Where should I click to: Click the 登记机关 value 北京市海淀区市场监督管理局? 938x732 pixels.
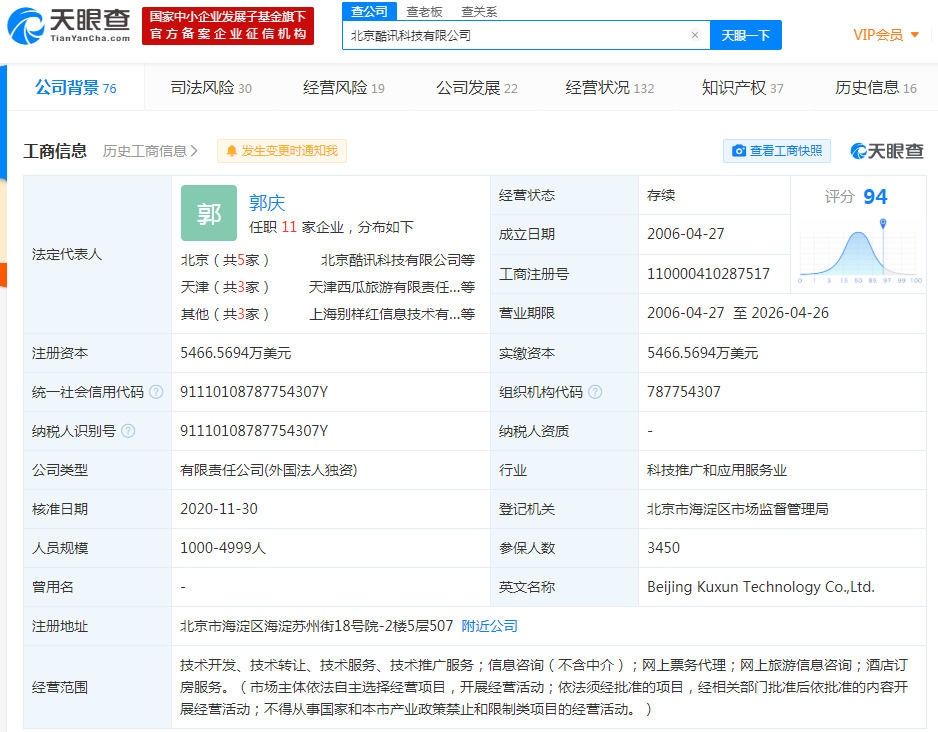[x=738, y=509]
